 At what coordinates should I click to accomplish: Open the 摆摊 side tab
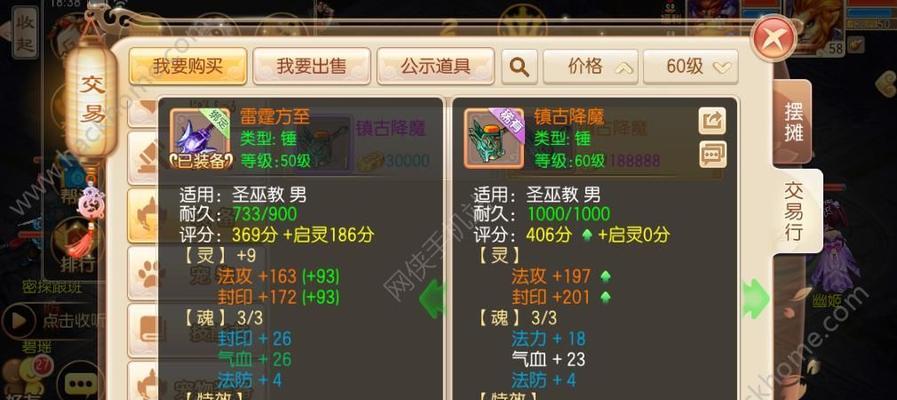[x=792, y=122]
